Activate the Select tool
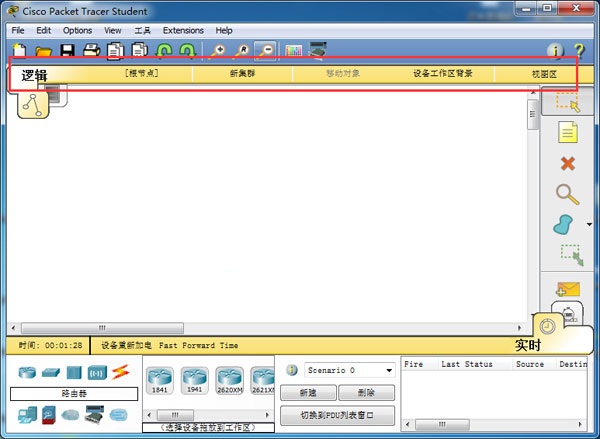Viewport: 600px width, 439px height. pyautogui.click(x=568, y=102)
